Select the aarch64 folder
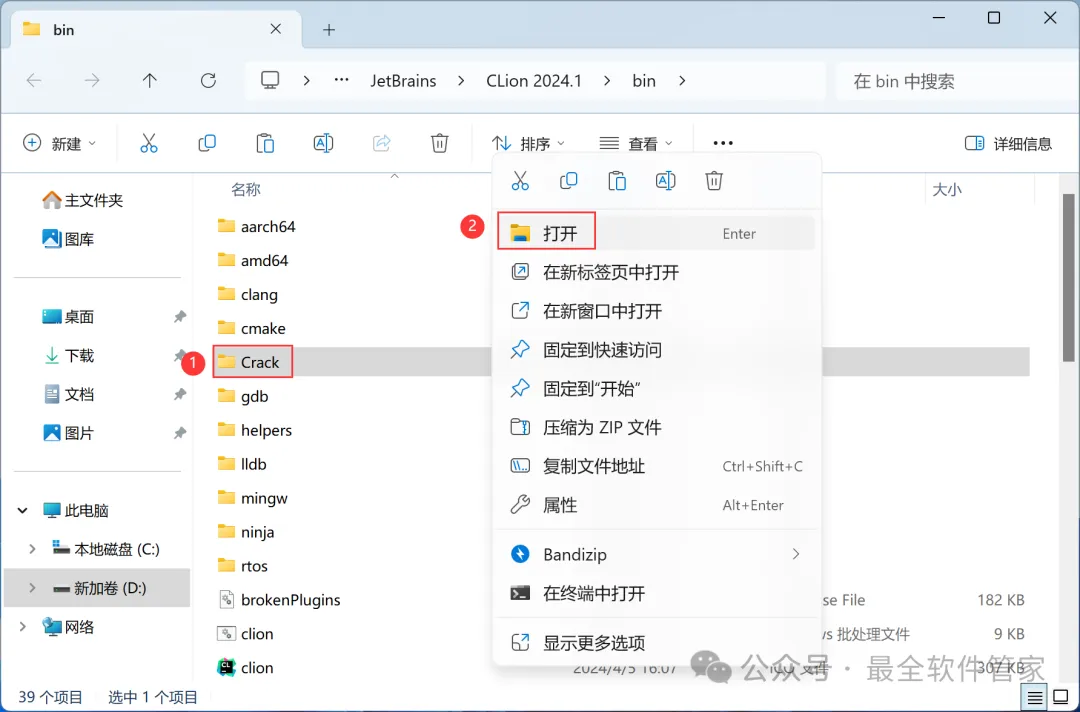This screenshot has height=712, width=1080. [257, 227]
